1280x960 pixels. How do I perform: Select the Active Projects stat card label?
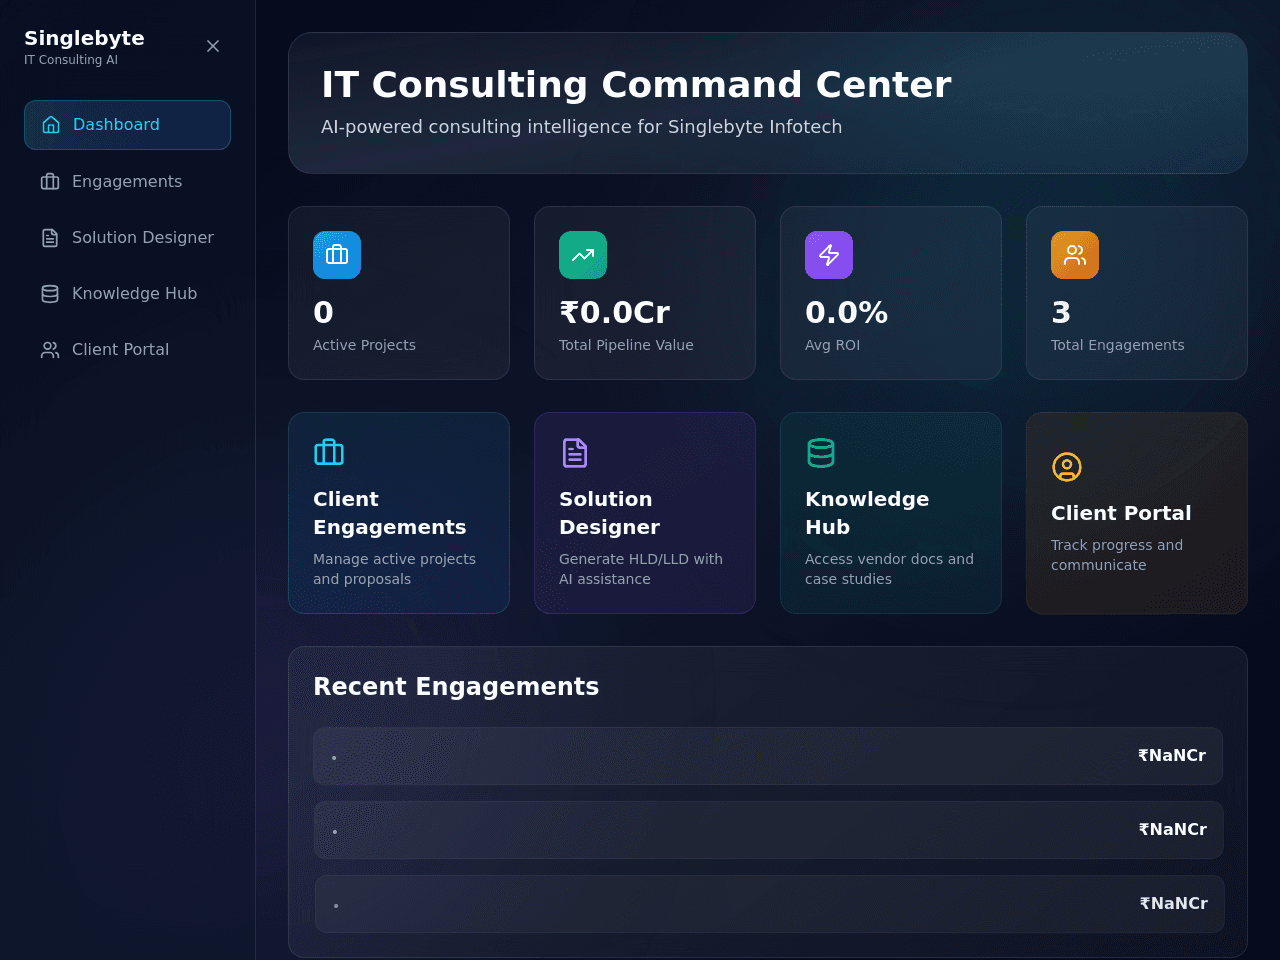tap(364, 345)
